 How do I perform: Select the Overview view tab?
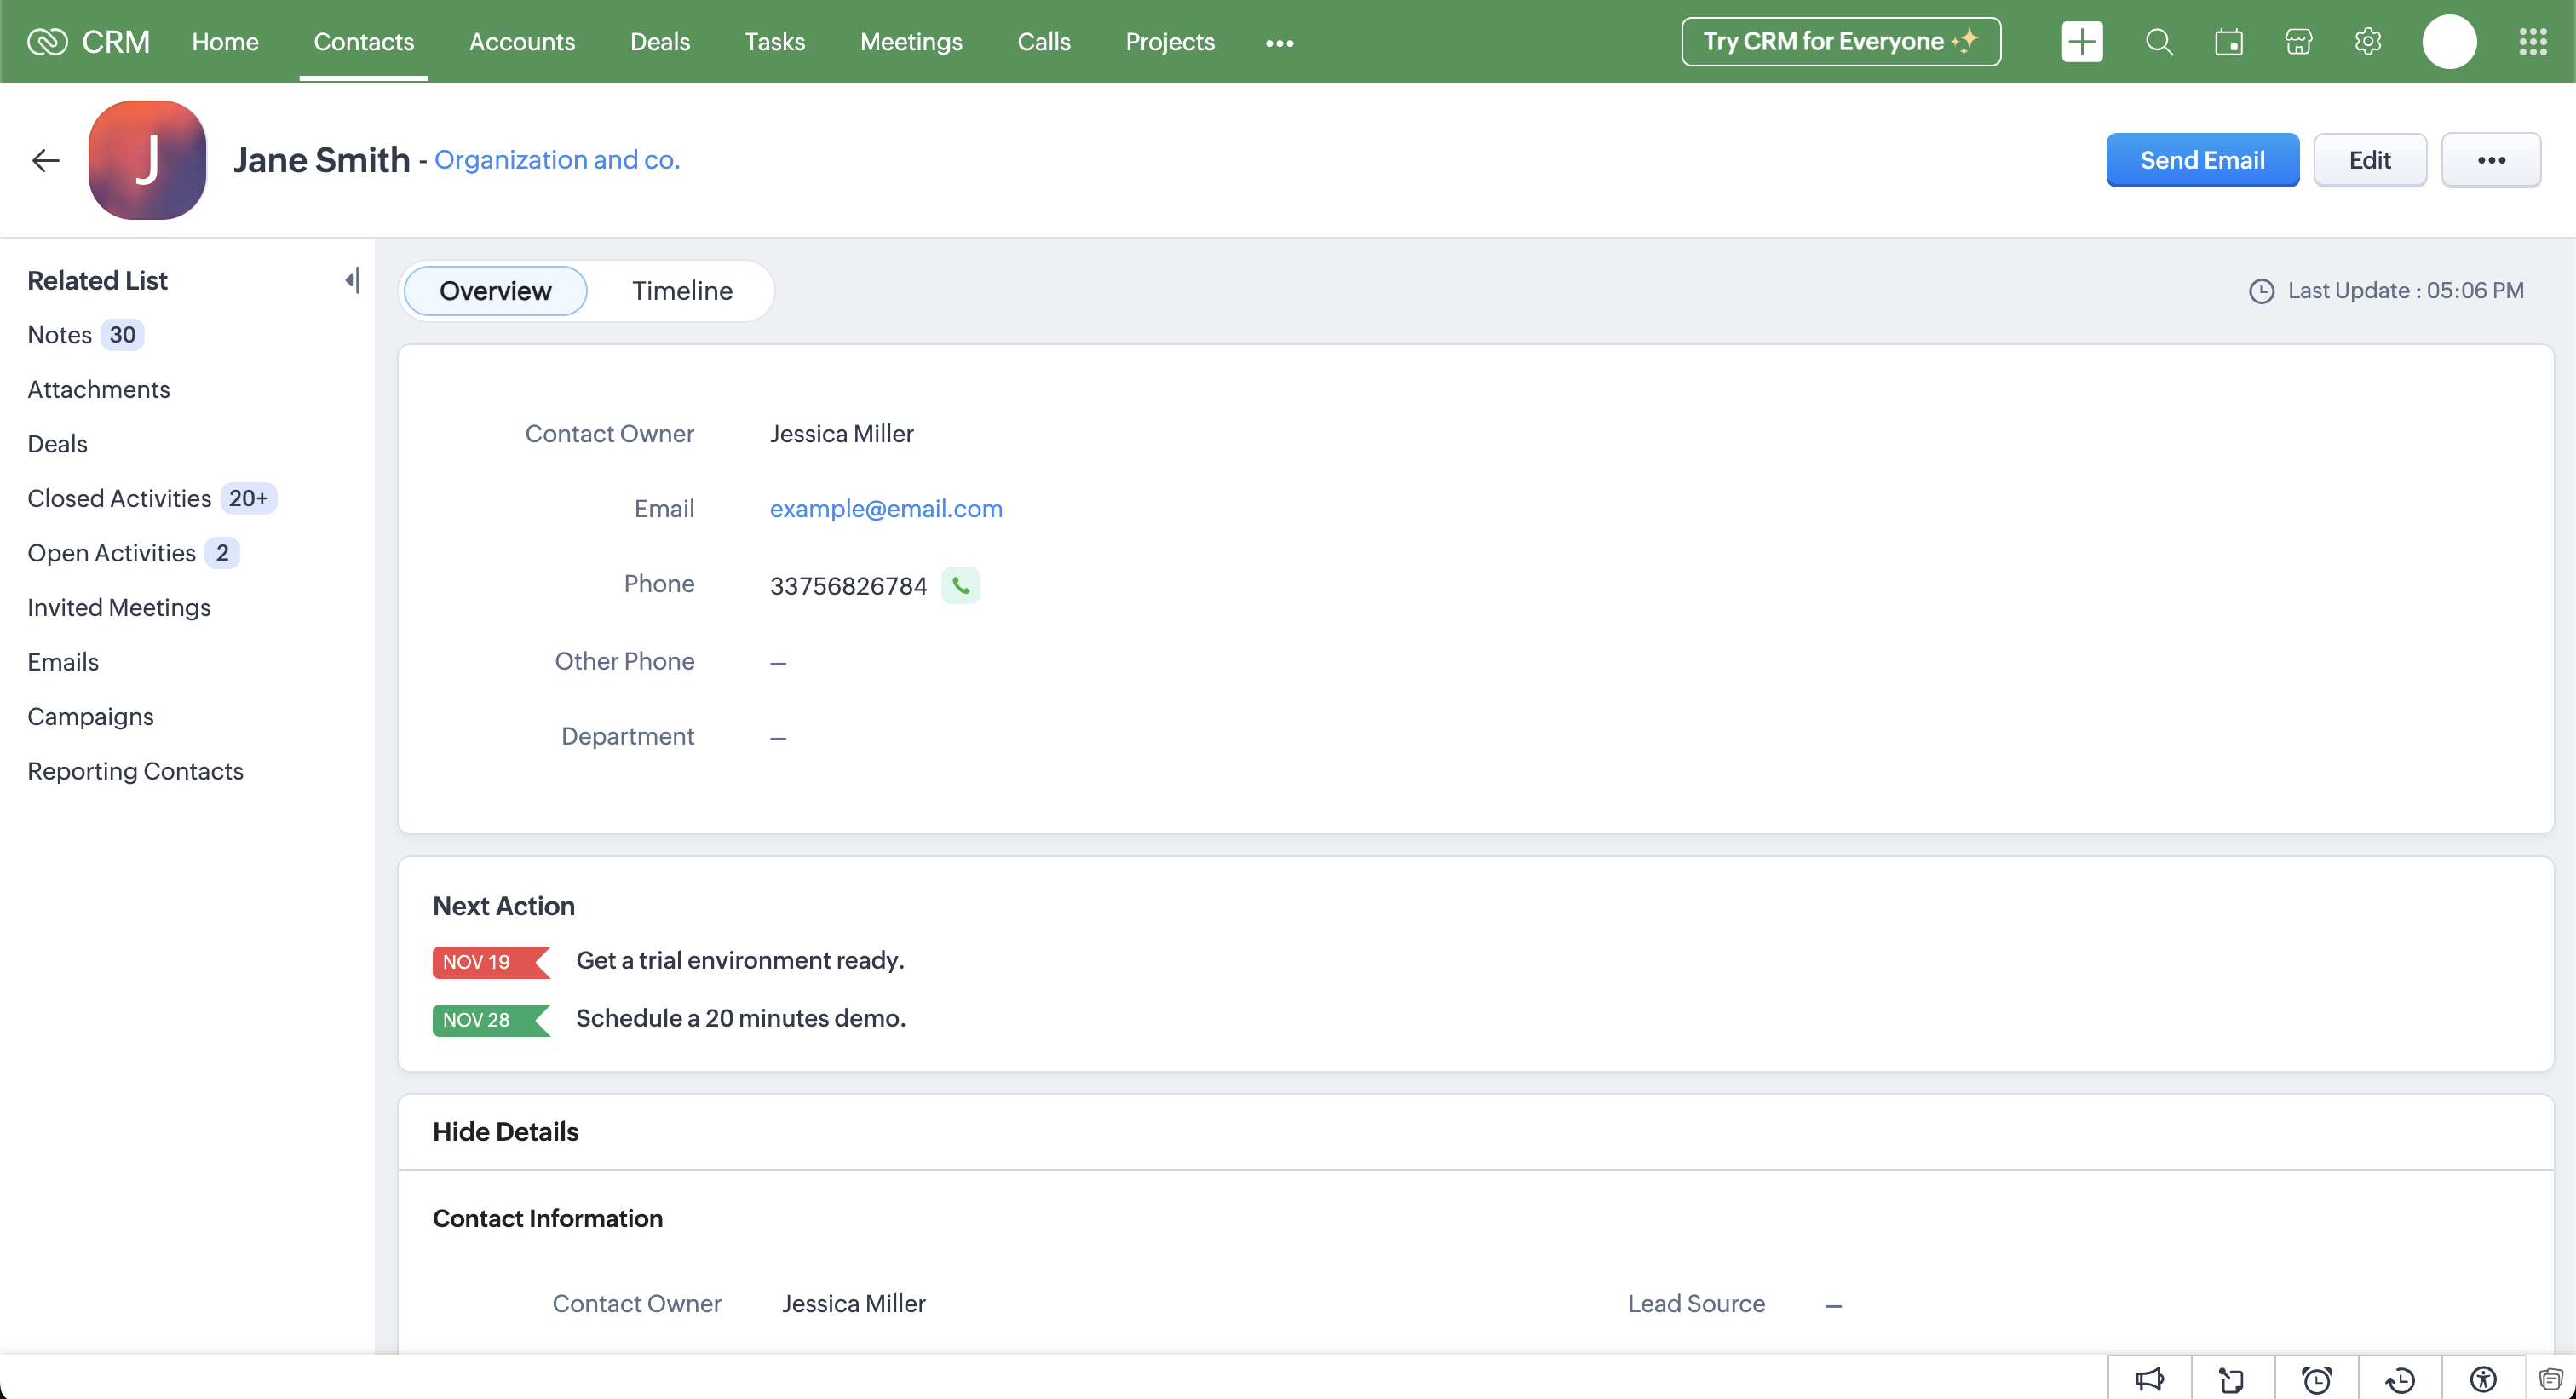[495, 291]
